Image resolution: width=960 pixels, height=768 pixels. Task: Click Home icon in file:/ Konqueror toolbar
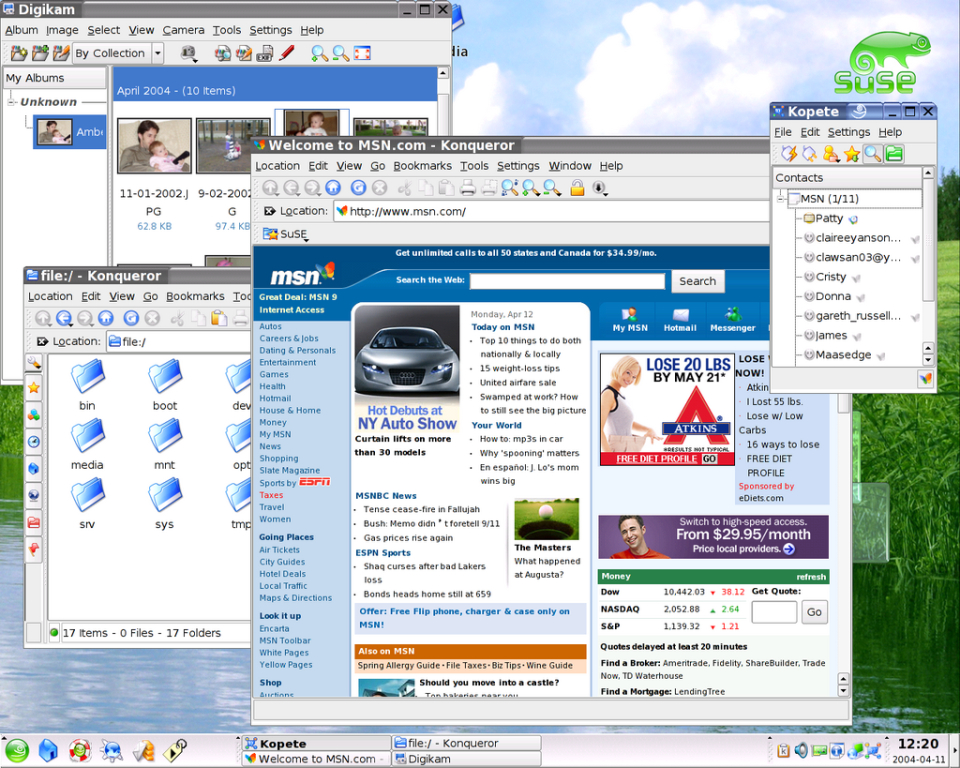pyautogui.click(x=106, y=318)
